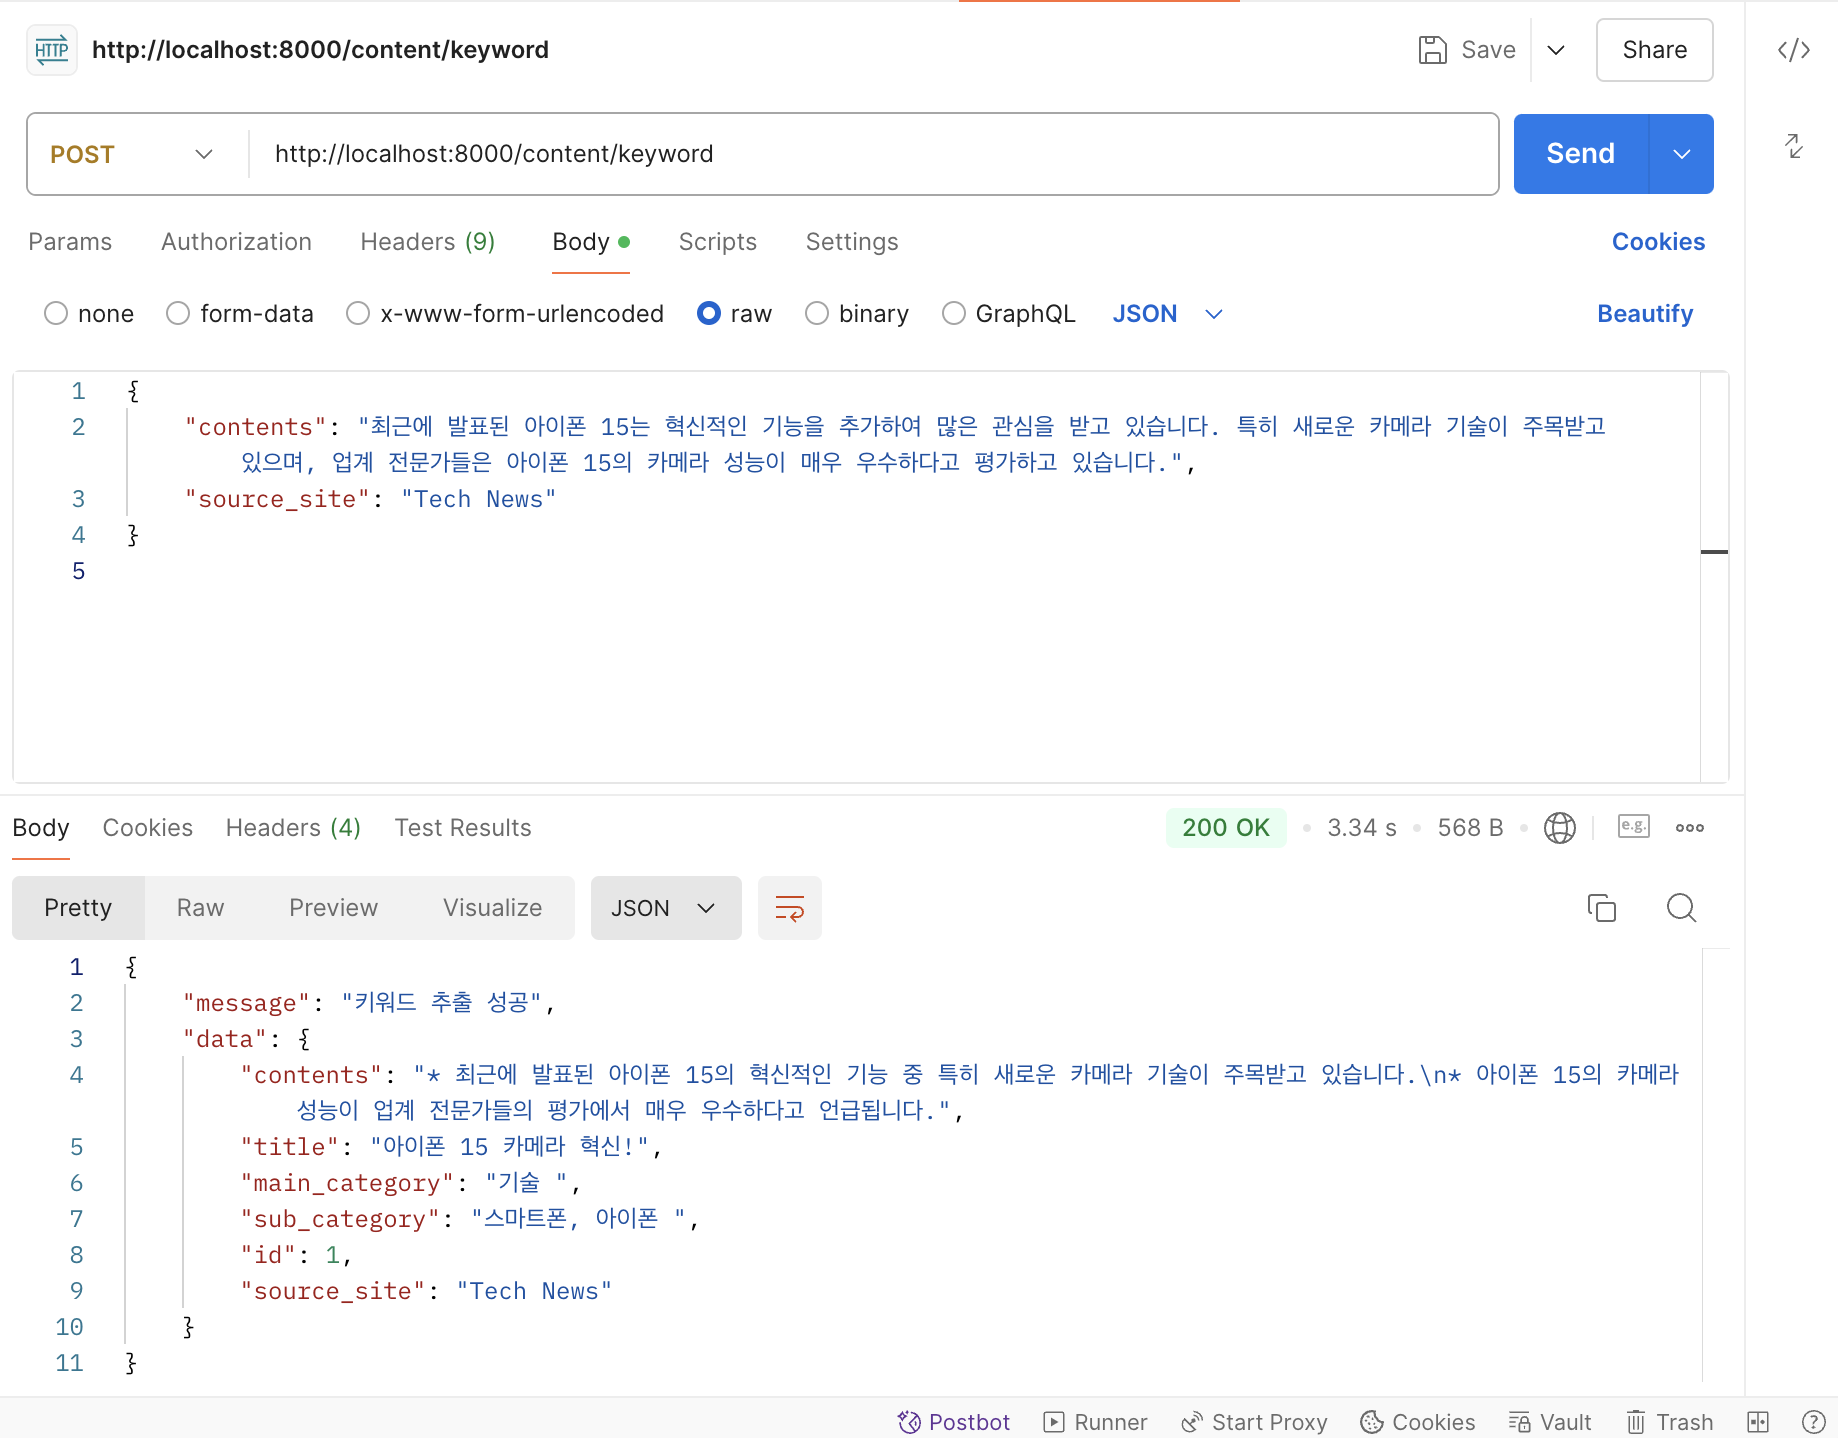Click the Save button label
Viewport: 1838px width, 1438px height.
point(1488,50)
